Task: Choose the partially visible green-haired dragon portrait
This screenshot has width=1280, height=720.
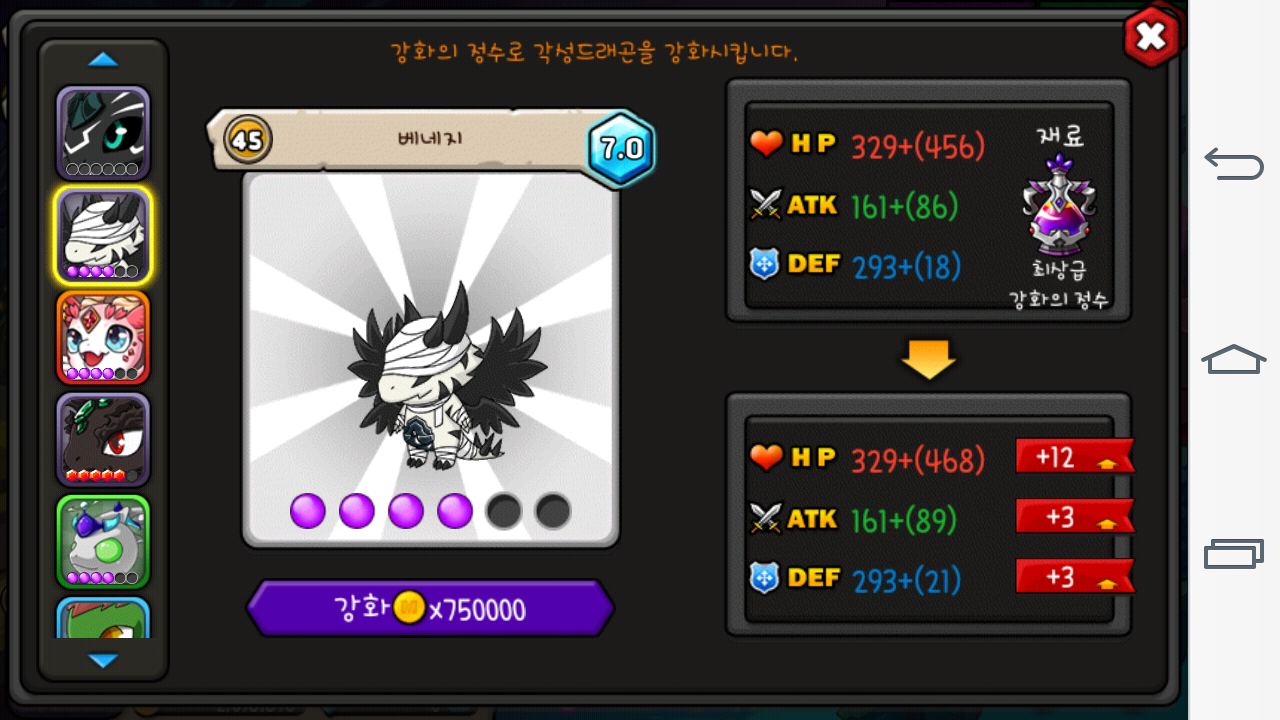Action: (103, 618)
